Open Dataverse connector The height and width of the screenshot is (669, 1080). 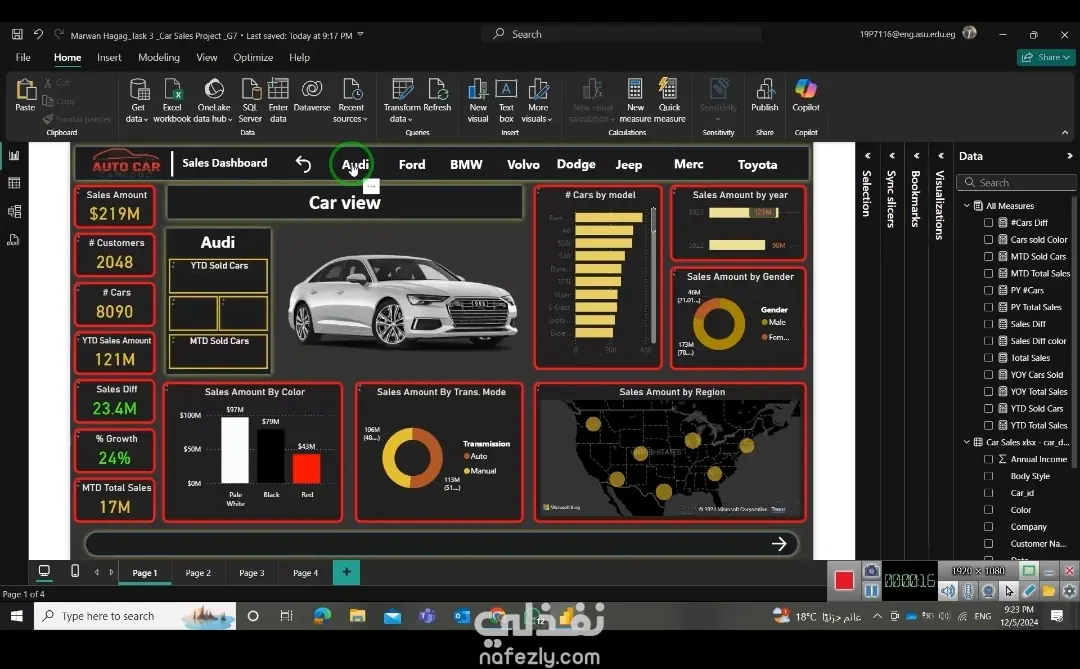click(x=312, y=95)
